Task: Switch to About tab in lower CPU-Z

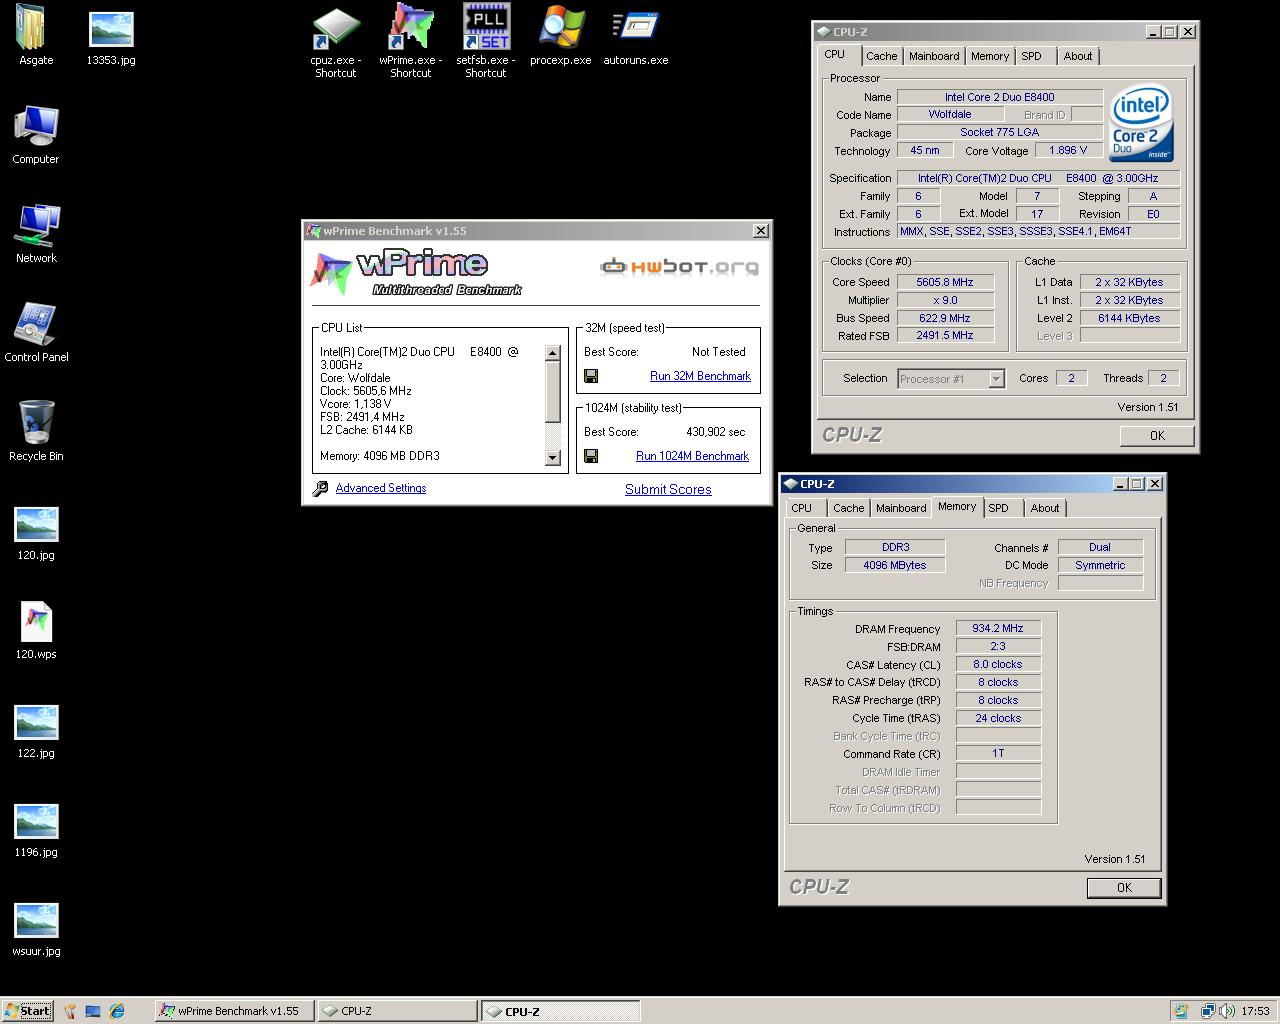Action: tap(1045, 508)
